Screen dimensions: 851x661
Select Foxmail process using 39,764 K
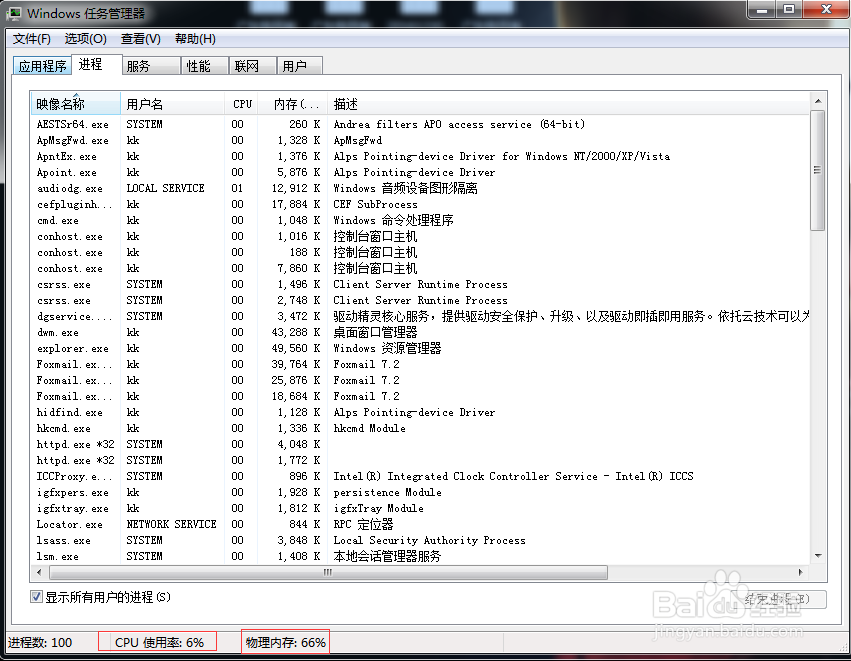click(420, 365)
